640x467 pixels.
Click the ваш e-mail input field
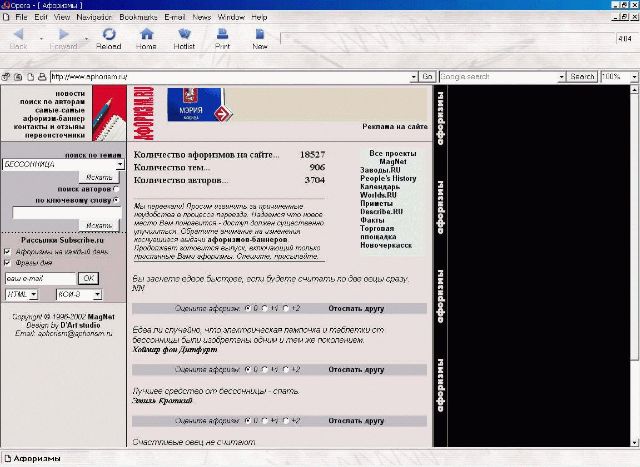(40, 278)
